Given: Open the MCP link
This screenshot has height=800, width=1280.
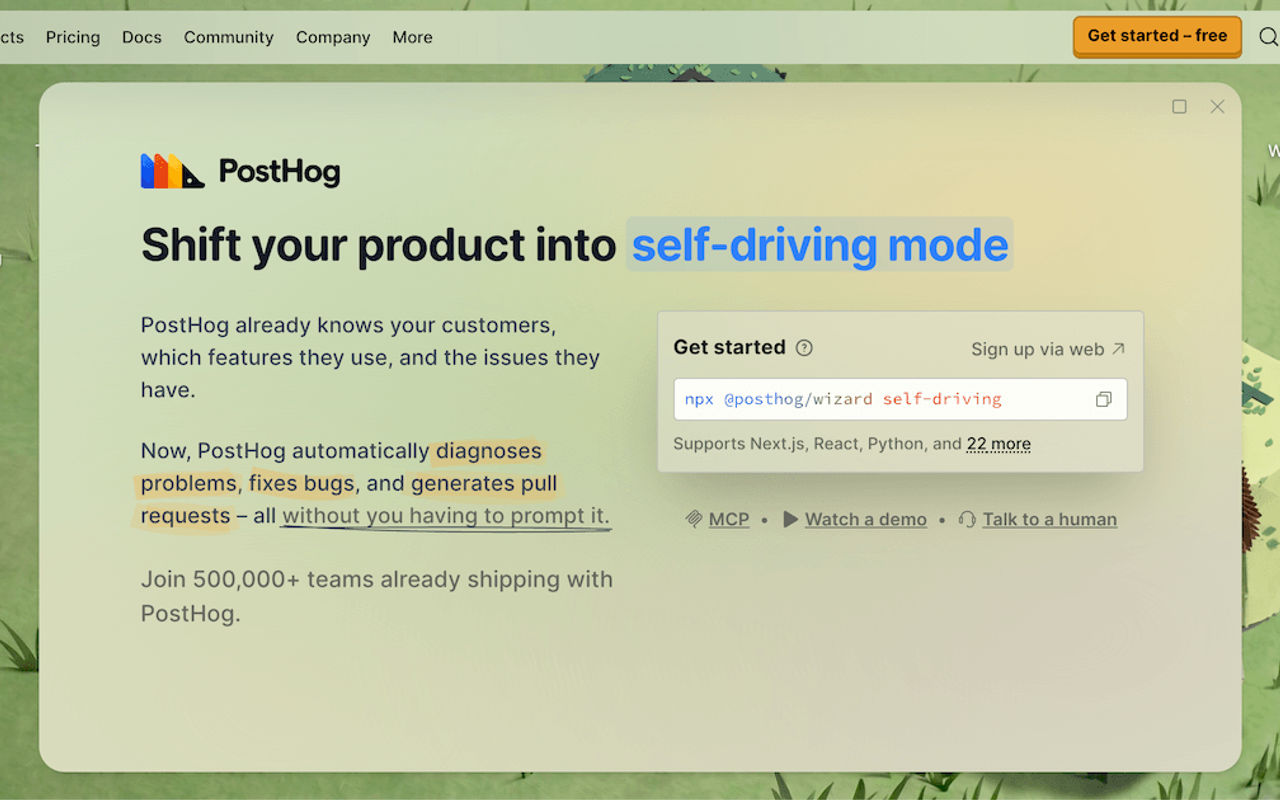Looking at the screenshot, I should (x=729, y=519).
